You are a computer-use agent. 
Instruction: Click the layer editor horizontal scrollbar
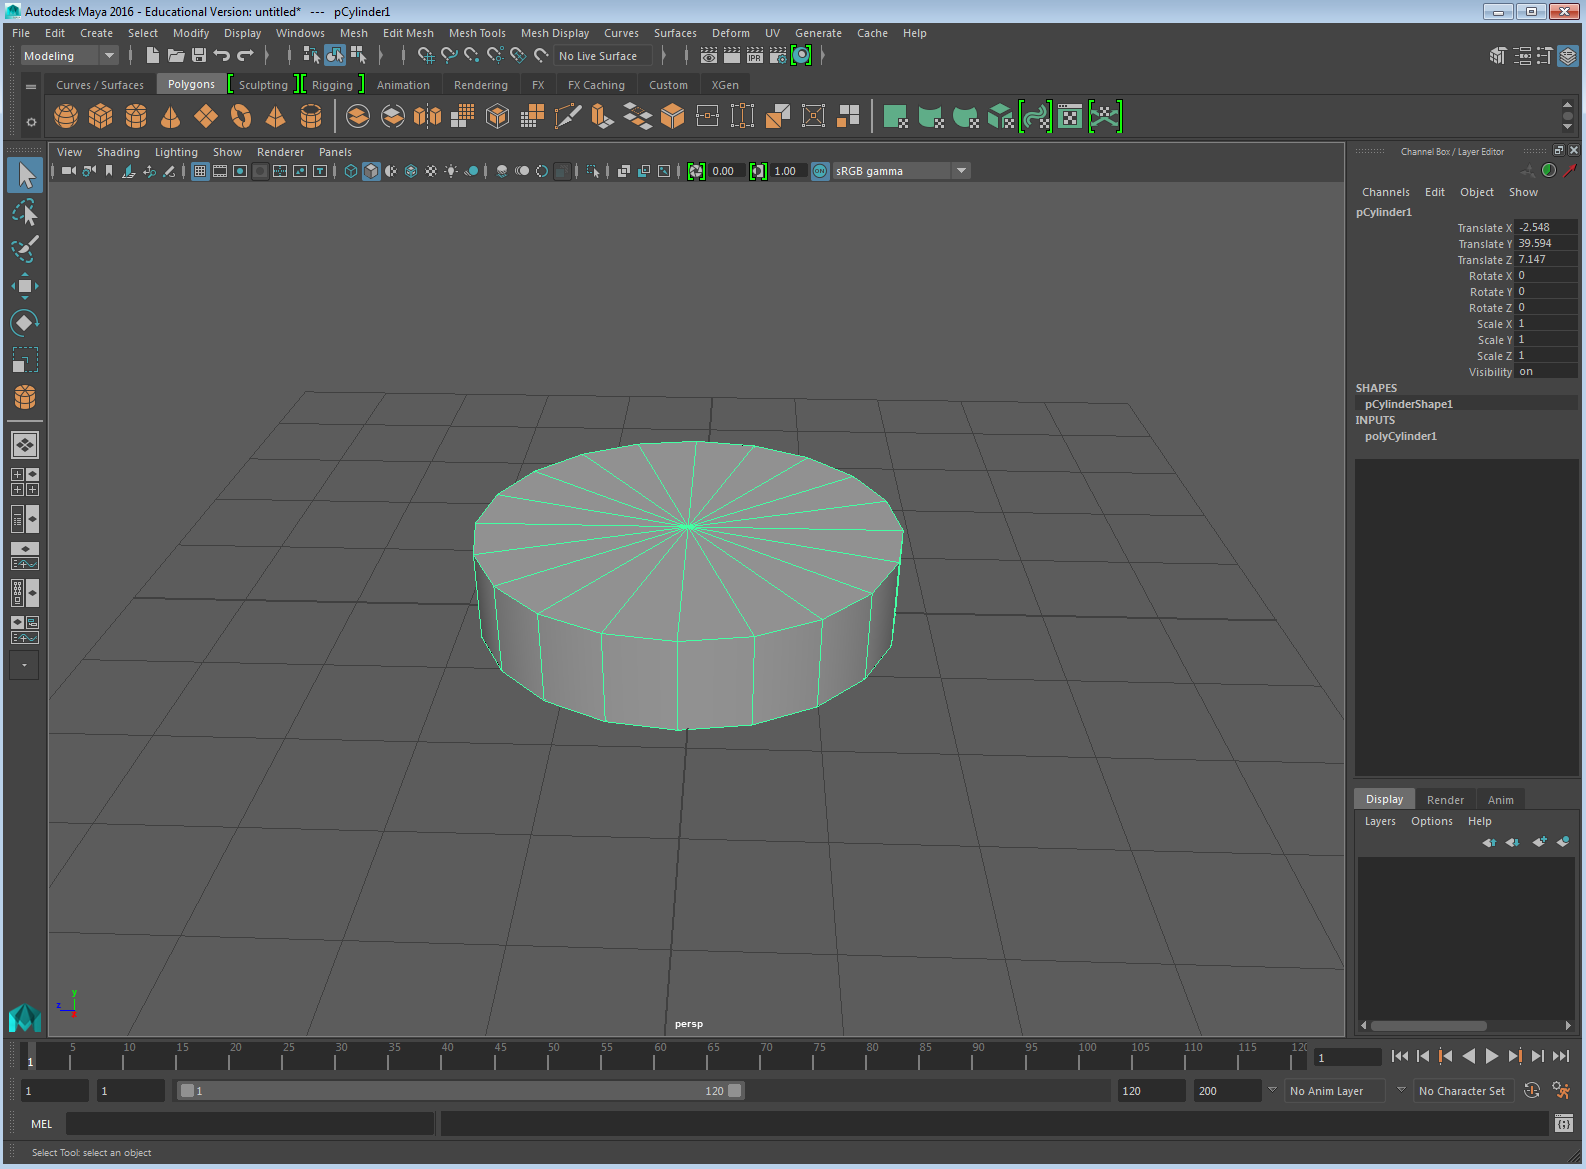click(x=1429, y=1025)
